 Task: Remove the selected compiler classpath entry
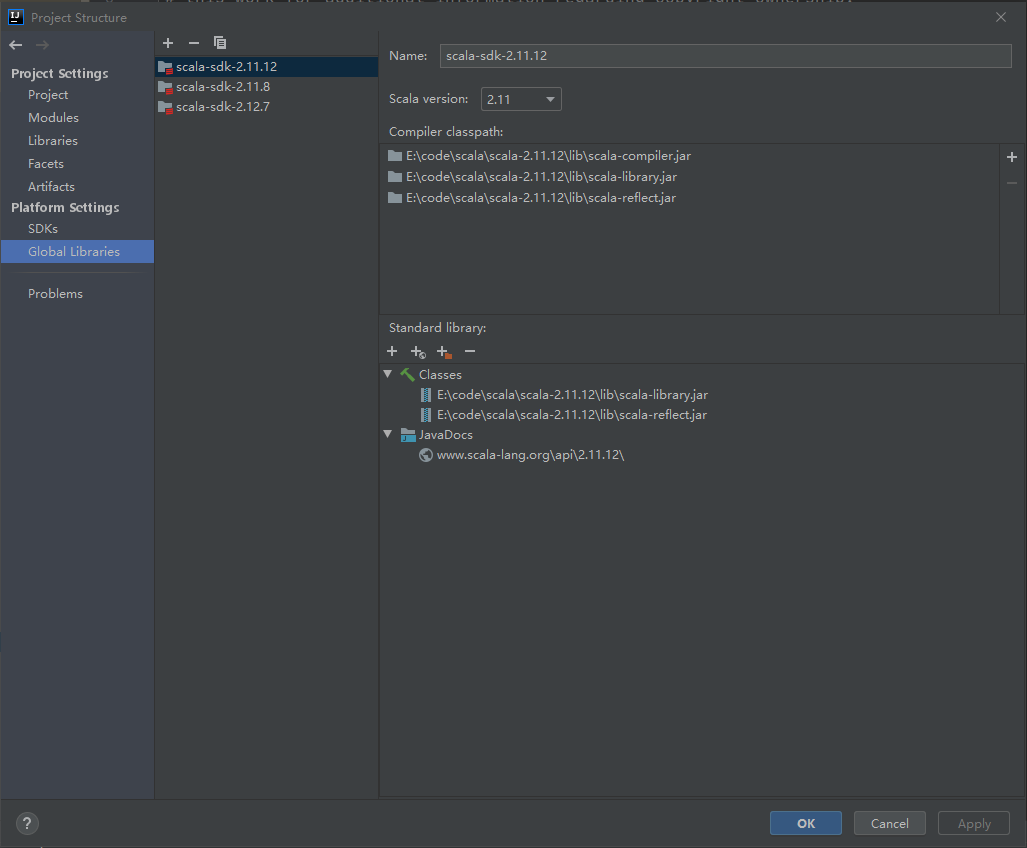(x=1012, y=183)
